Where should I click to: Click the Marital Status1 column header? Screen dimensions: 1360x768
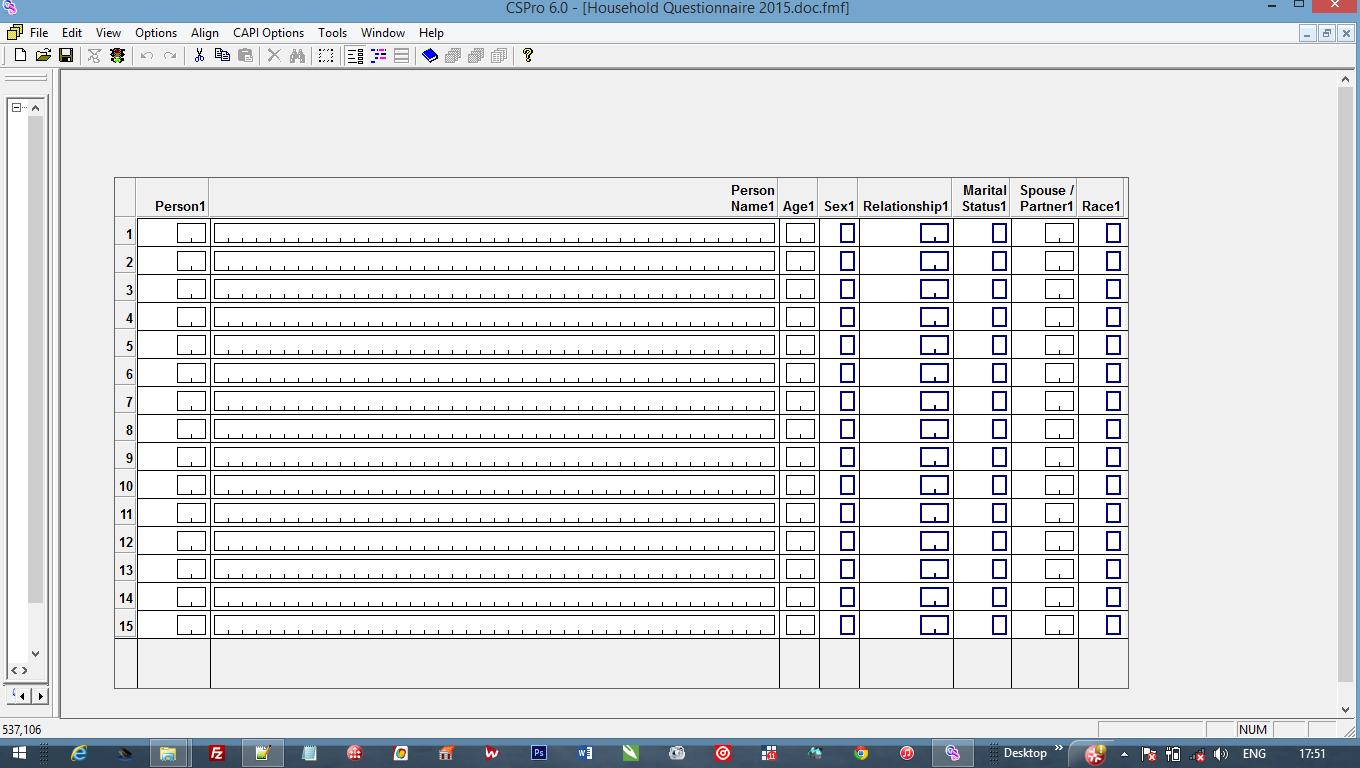click(x=982, y=198)
